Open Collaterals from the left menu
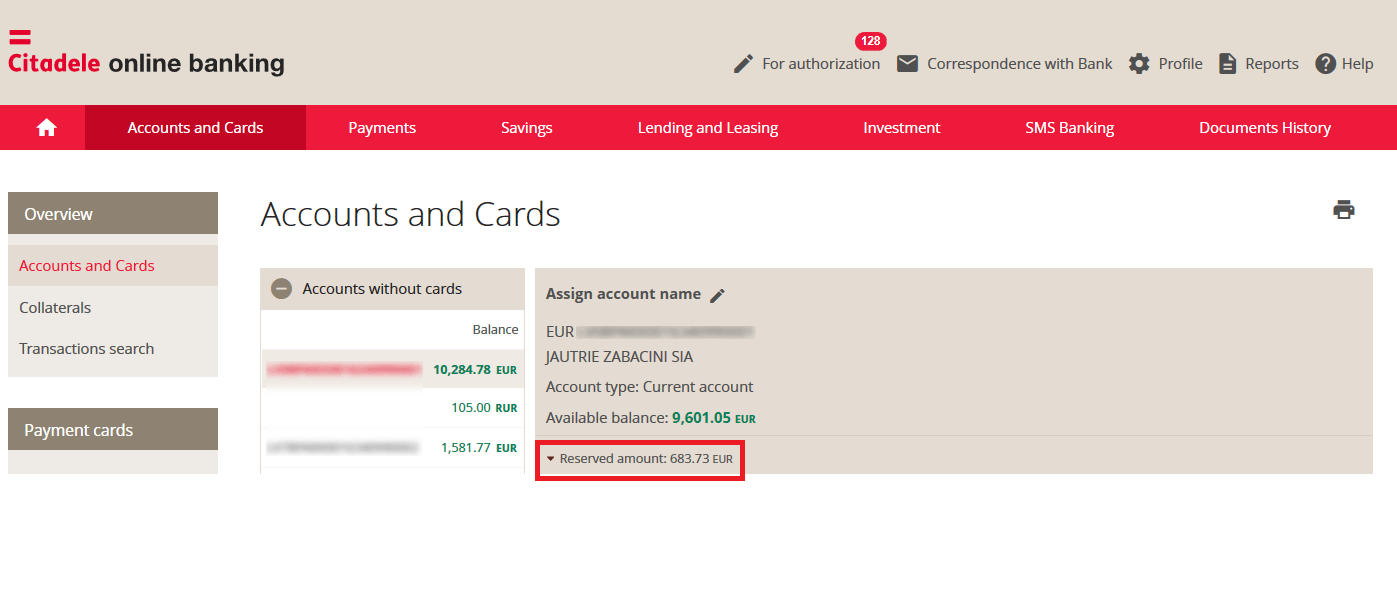This screenshot has height=602, width=1397. coord(54,307)
